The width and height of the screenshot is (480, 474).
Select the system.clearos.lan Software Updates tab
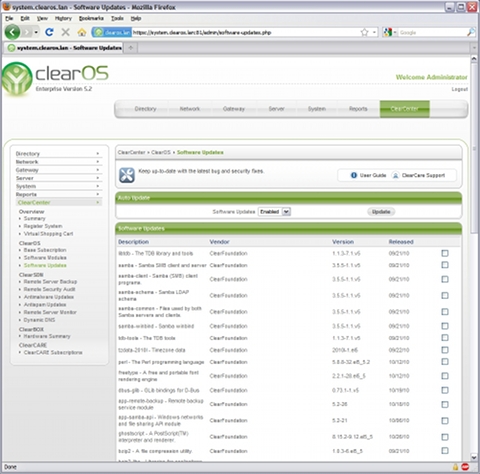(64, 48)
